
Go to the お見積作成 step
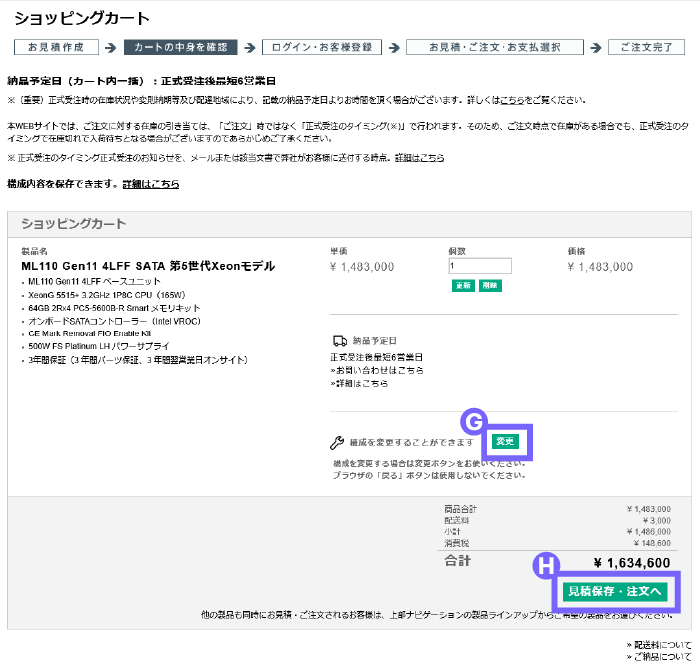point(56,47)
